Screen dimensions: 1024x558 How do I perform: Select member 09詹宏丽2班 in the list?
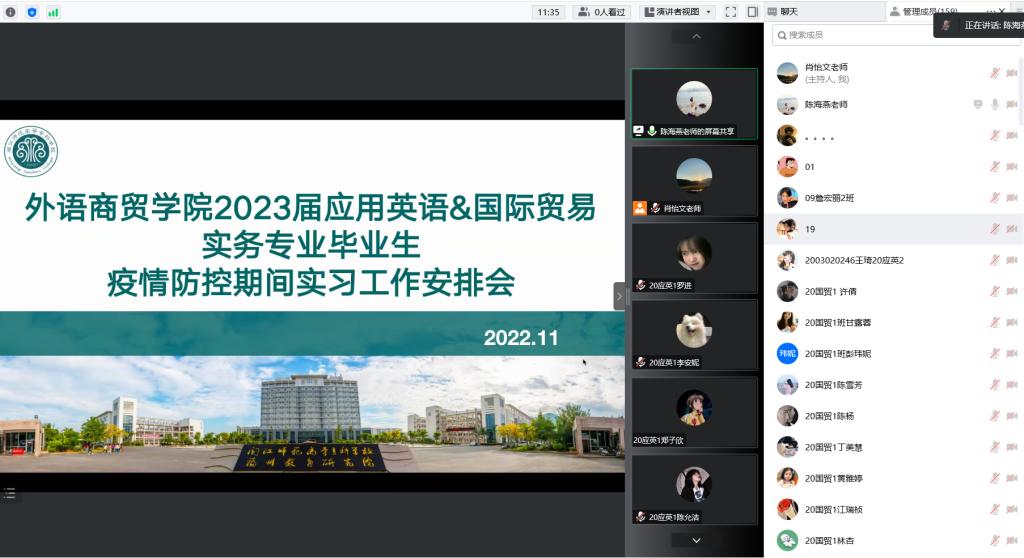(x=829, y=198)
